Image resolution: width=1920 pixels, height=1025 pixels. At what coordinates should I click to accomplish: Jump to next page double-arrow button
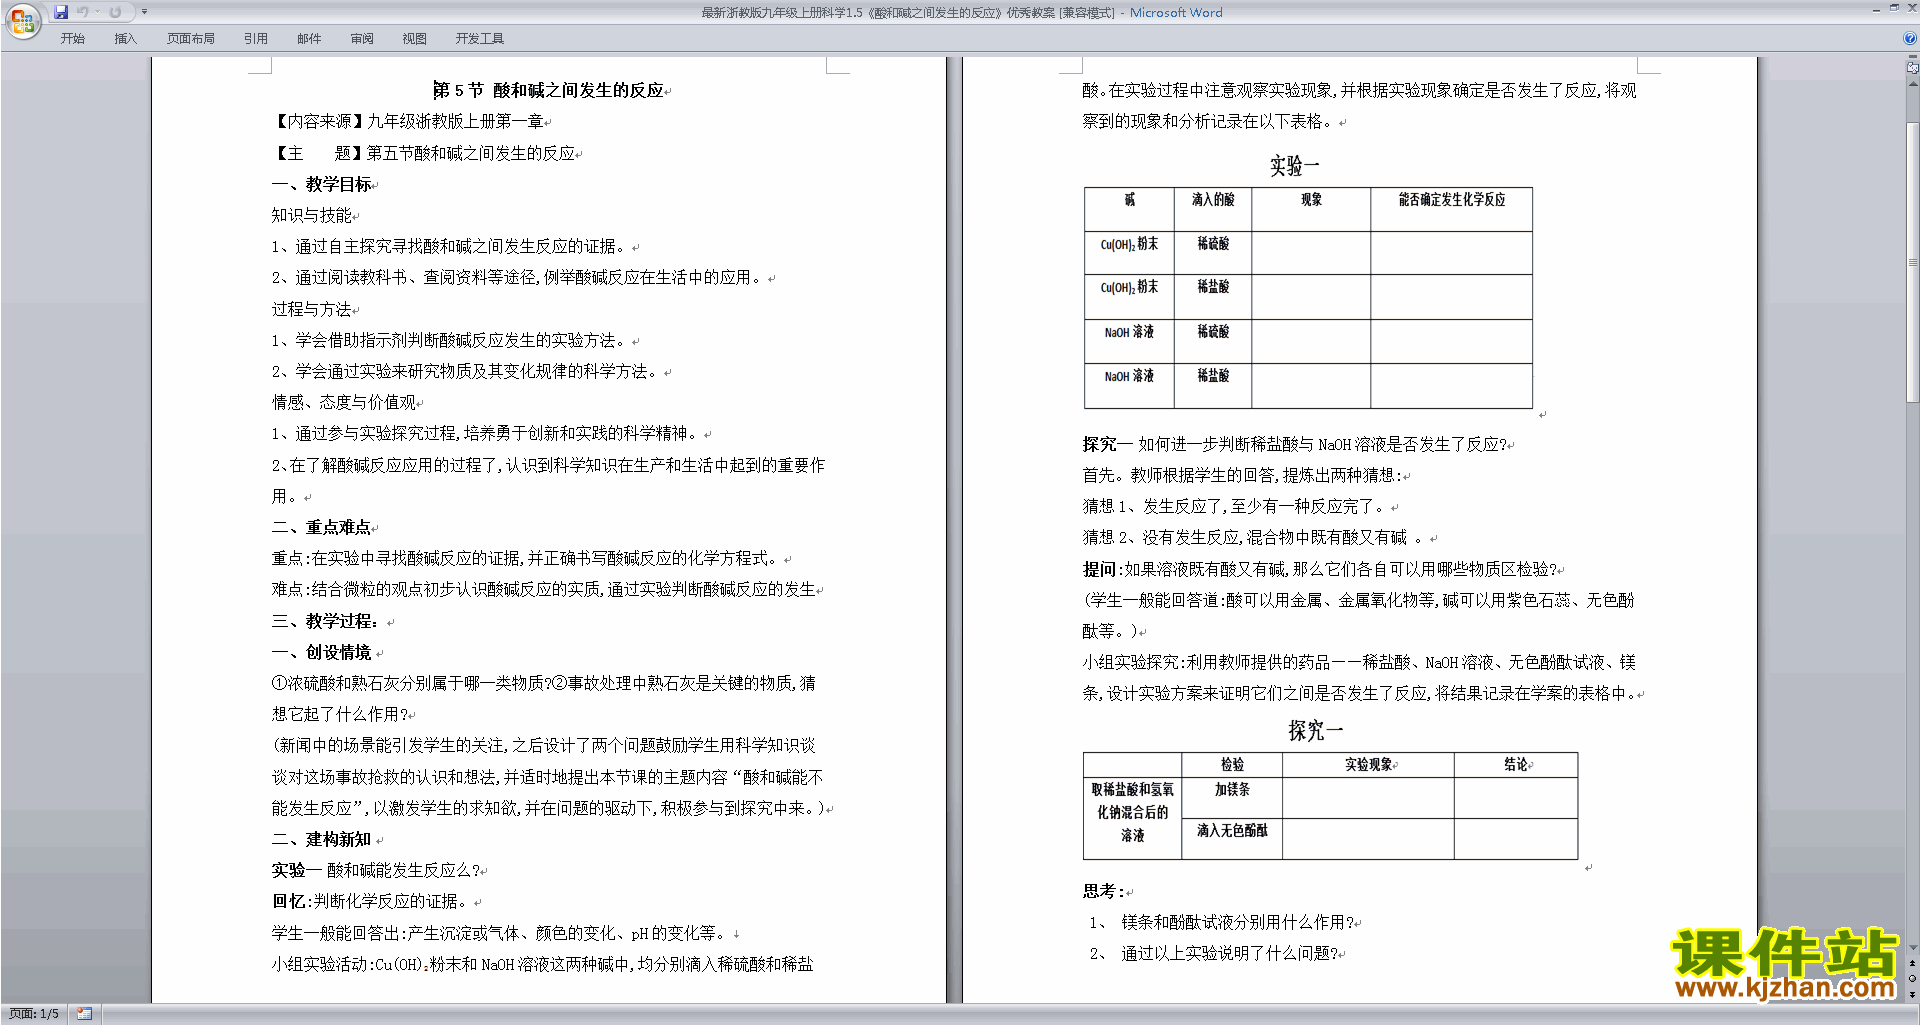tap(1913, 994)
